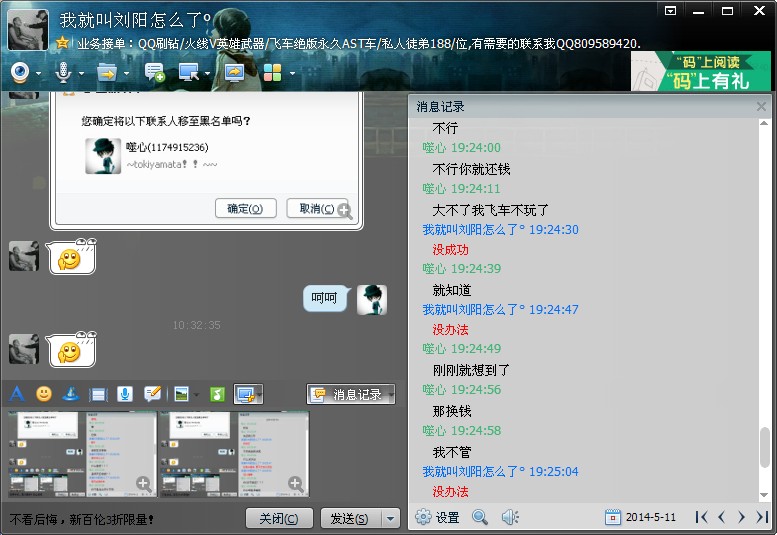Click the signature text with QQ809589420
The height and width of the screenshot is (535, 777).
click(359, 44)
